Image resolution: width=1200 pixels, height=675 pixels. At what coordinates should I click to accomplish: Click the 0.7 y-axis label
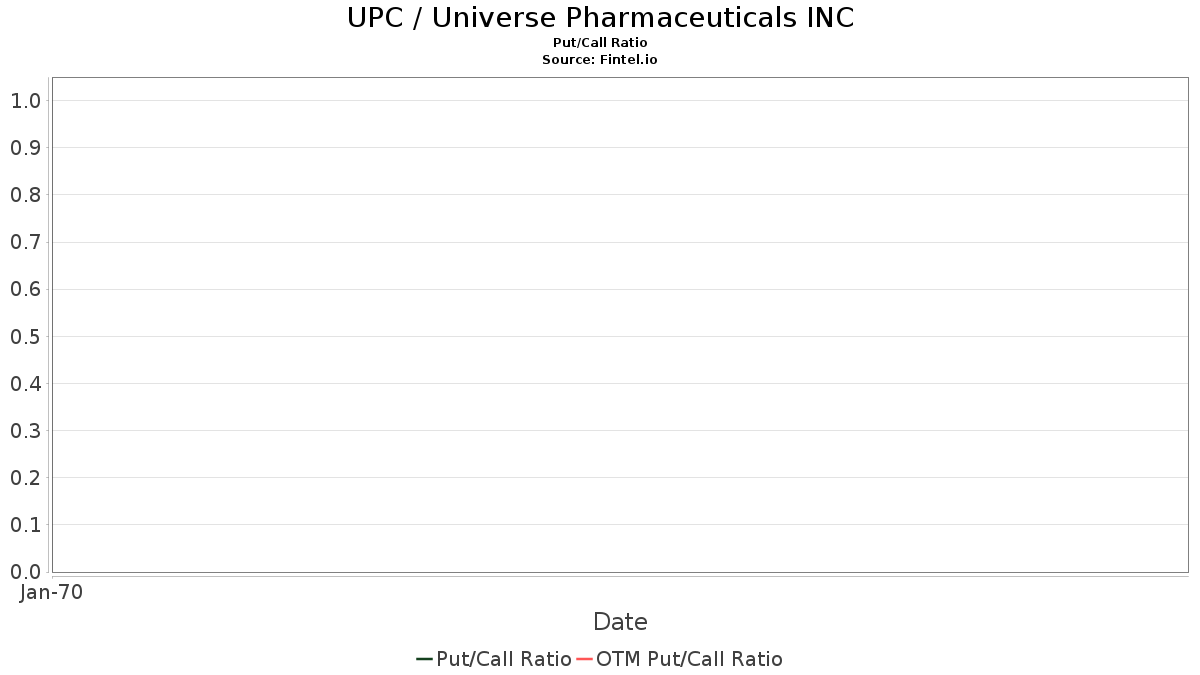(26, 242)
